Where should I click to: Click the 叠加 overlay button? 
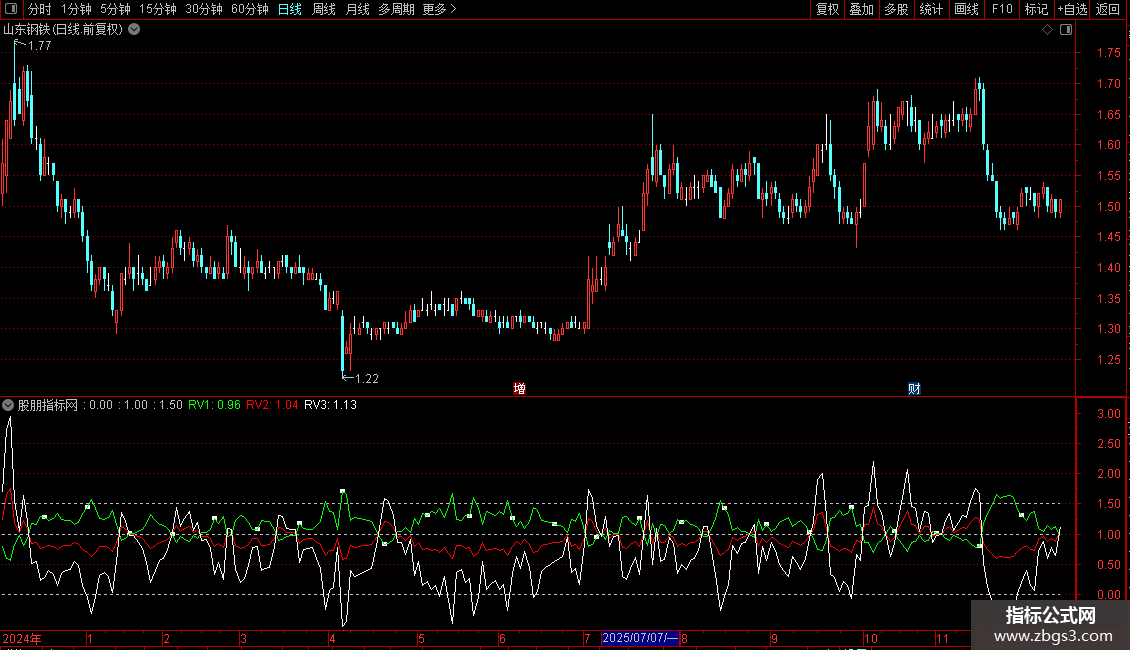pyautogui.click(x=861, y=9)
